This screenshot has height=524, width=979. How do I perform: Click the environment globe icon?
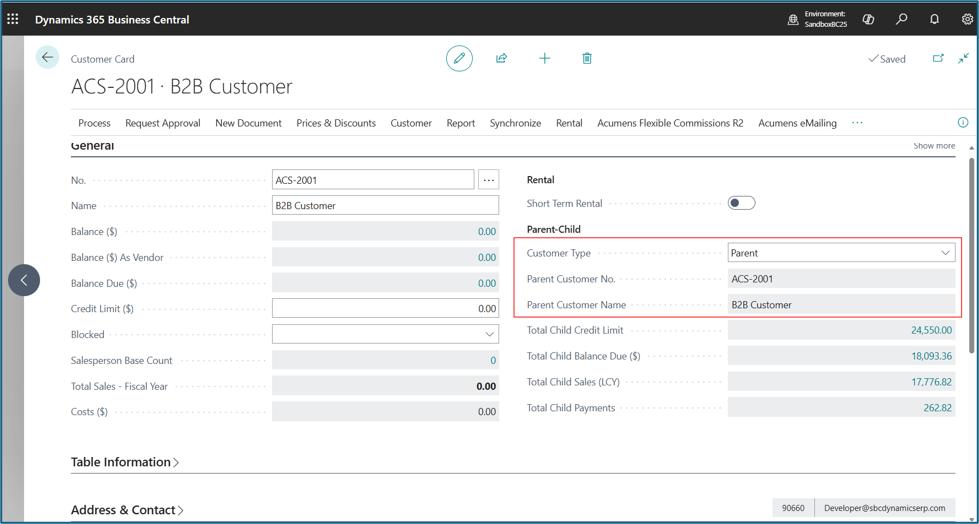pyautogui.click(x=793, y=20)
